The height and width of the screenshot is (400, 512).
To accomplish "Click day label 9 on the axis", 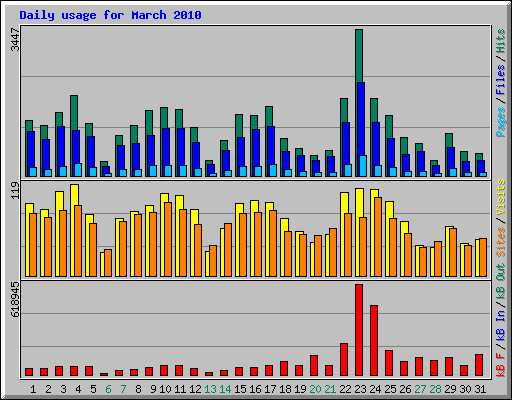I will click(153, 389).
